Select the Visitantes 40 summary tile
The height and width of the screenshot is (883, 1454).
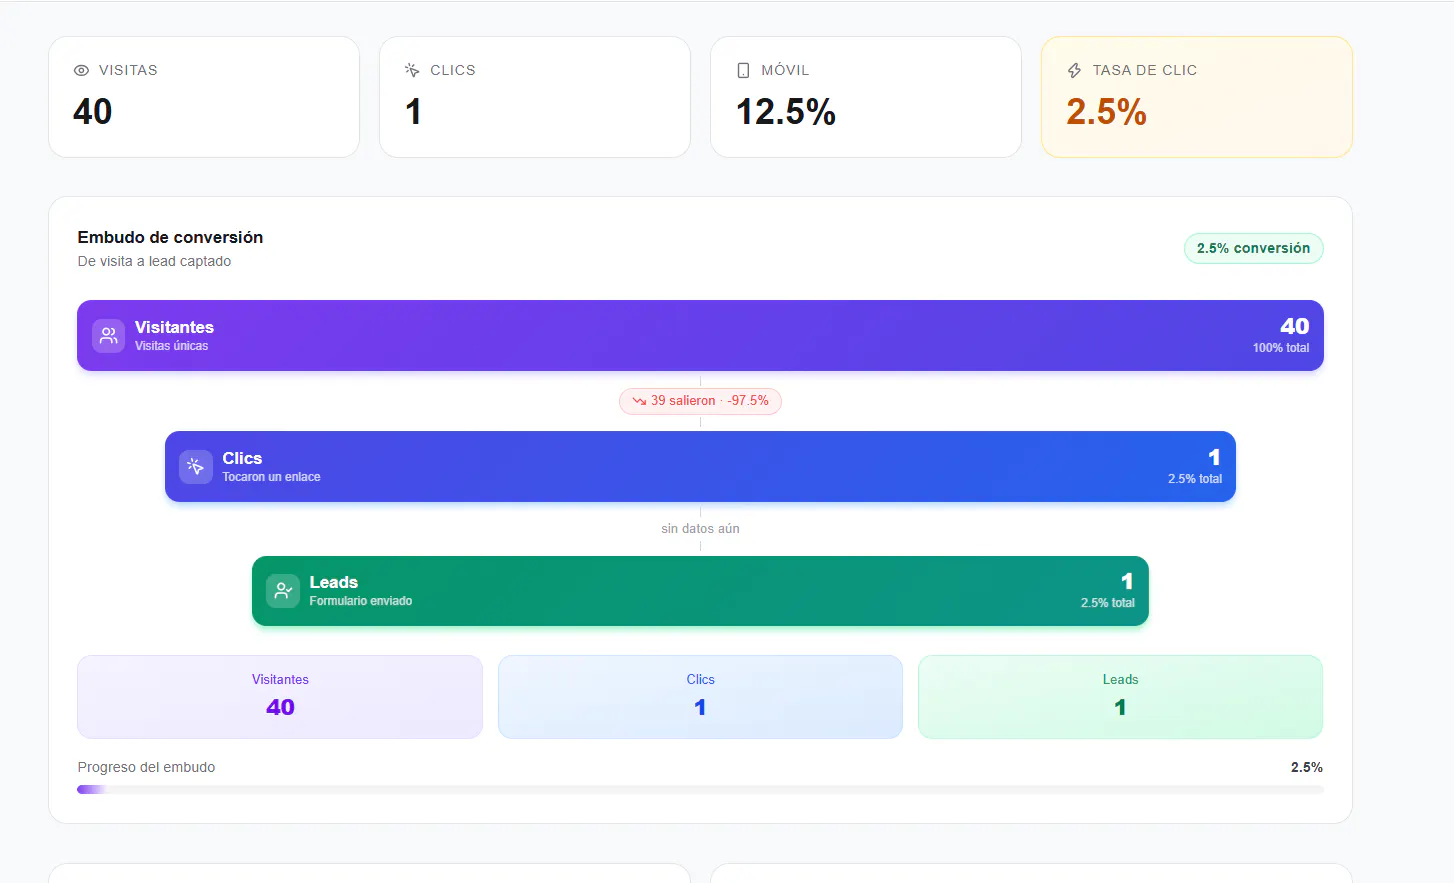click(280, 697)
